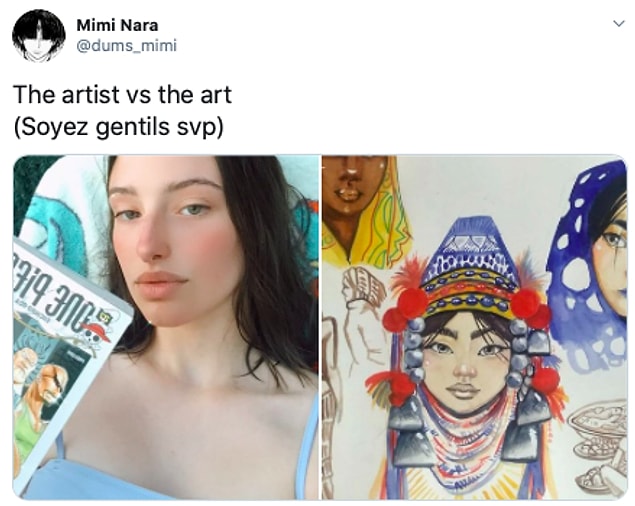This screenshot has height=506, width=635.
Task: Click the "(Soyez gentils svp)" line
Action: (118, 127)
